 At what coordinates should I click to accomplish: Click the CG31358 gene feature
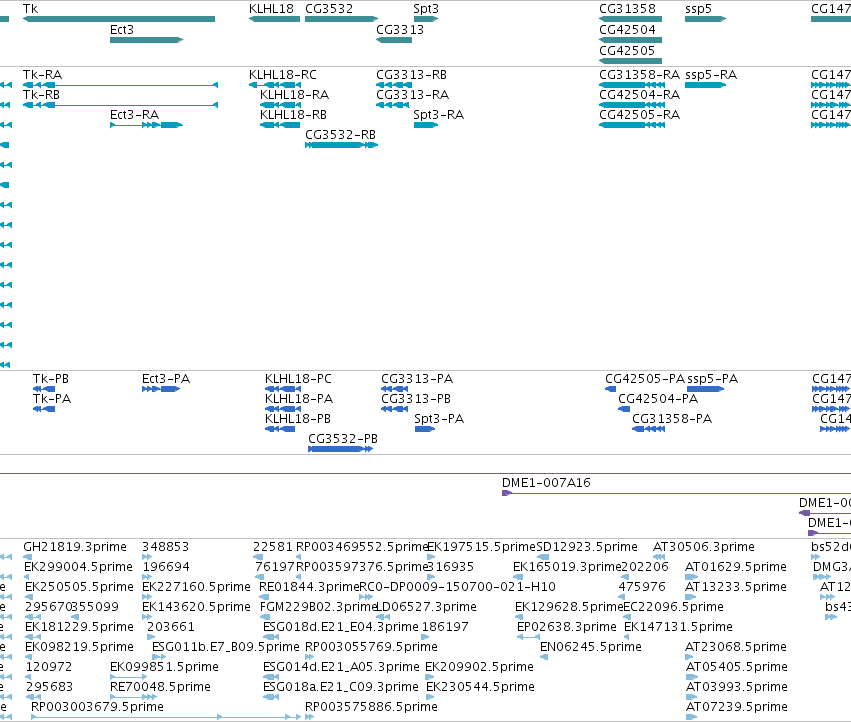630,19
